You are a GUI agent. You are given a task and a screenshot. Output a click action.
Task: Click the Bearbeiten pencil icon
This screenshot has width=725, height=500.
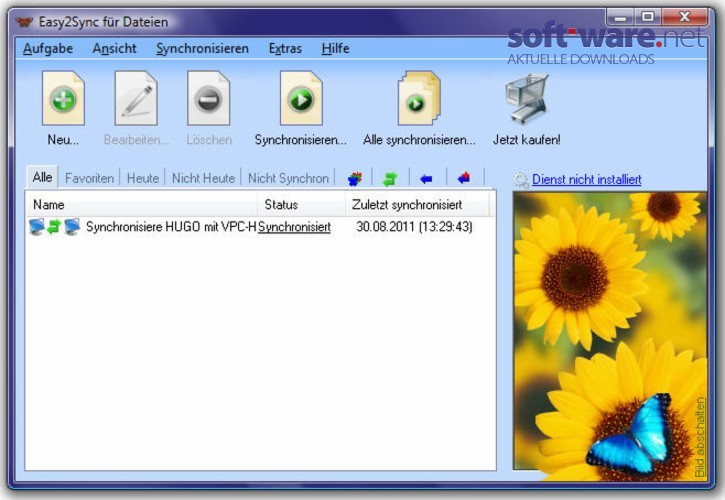[x=136, y=98]
